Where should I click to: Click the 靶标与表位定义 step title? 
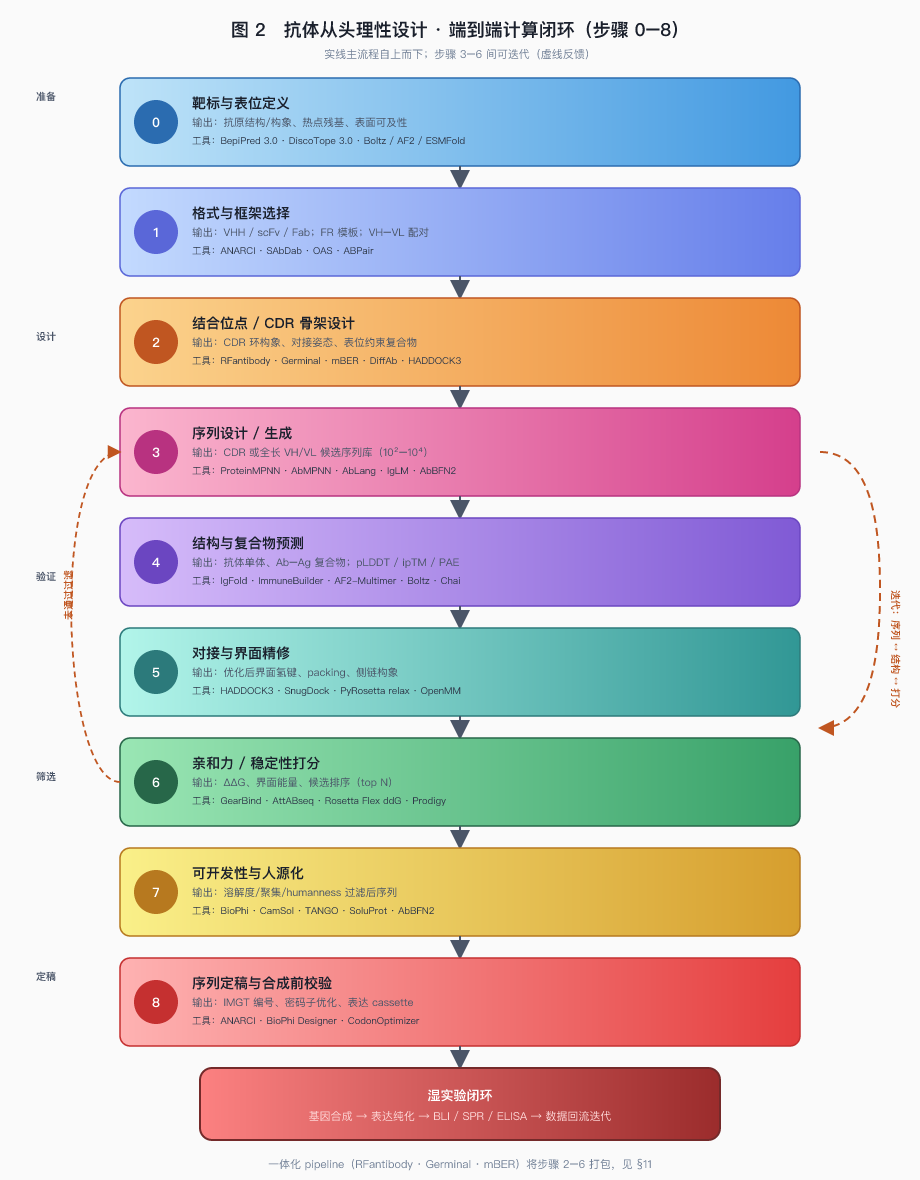pyautogui.click(x=241, y=103)
